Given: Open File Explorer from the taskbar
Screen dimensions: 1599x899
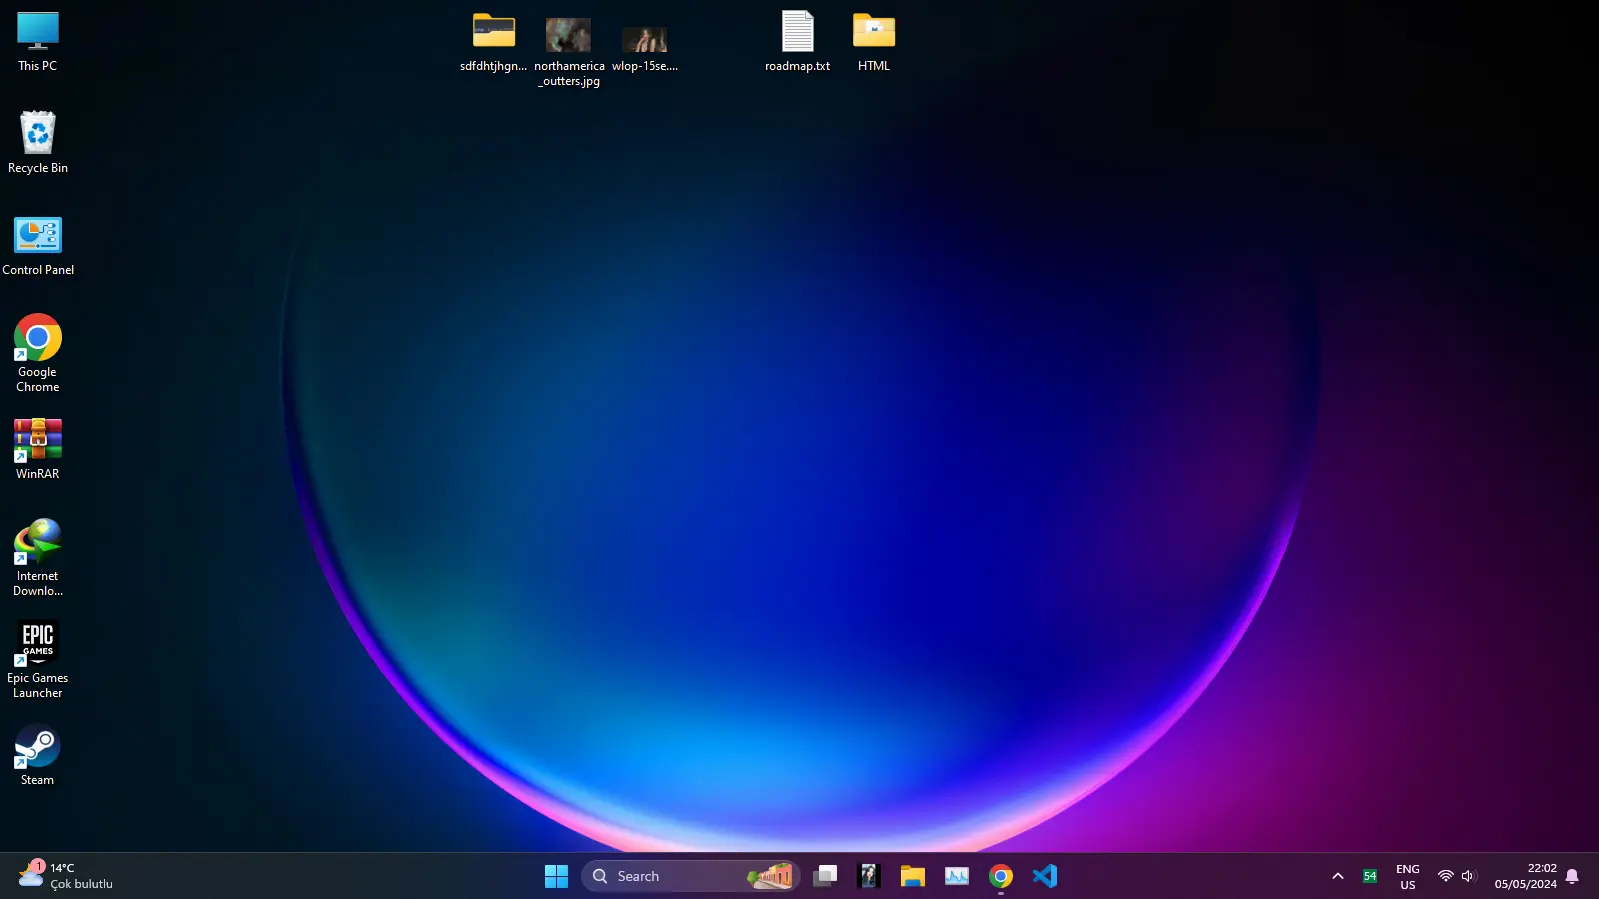Looking at the screenshot, I should coord(913,876).
